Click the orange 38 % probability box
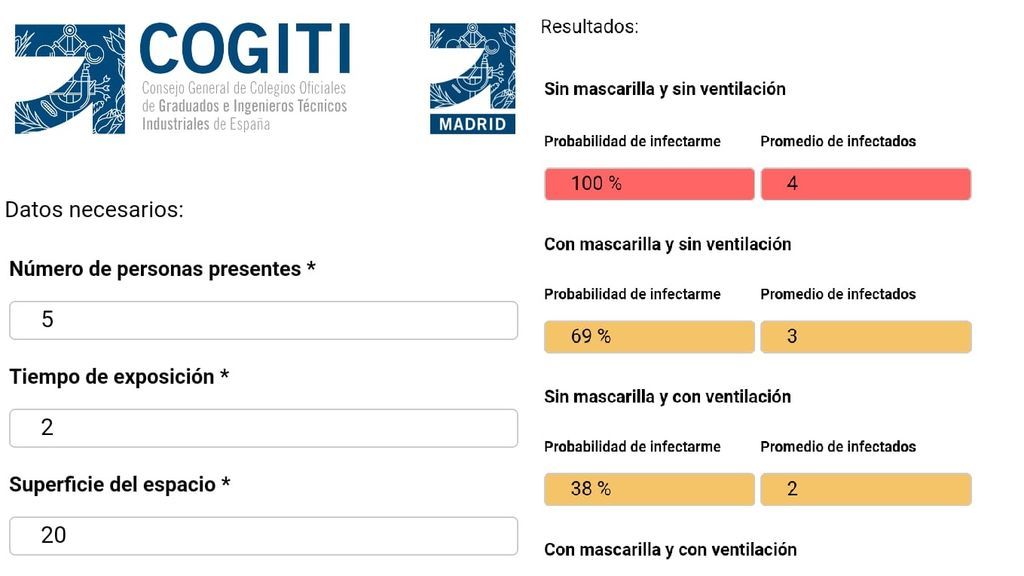The image size is (1024, 576). point(649,489)
